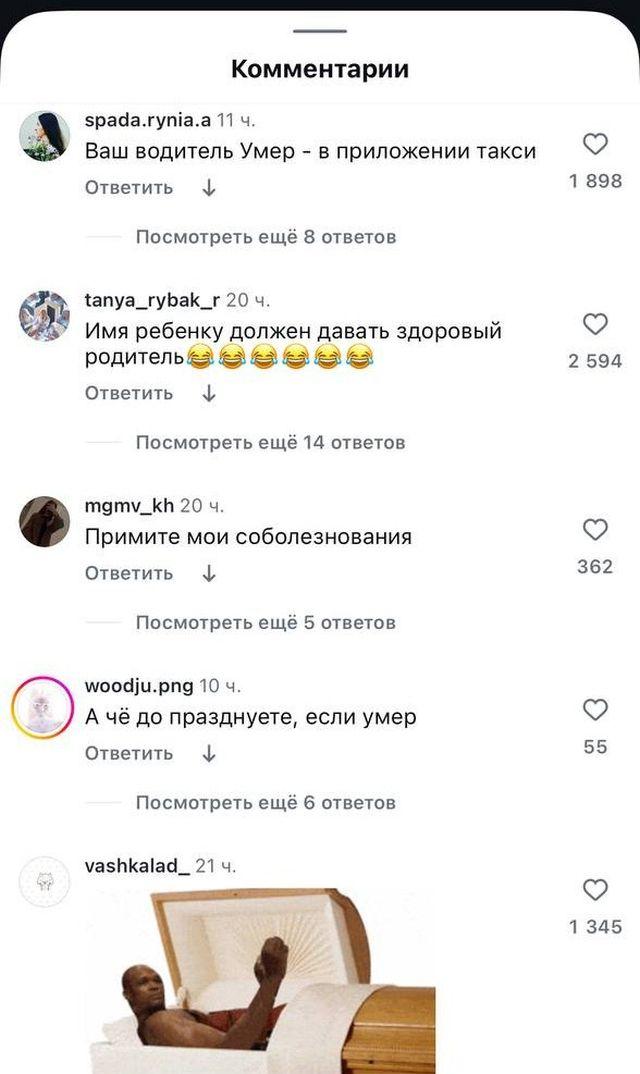Viewport: 640px width, 1074px height.
Task: Tap the sheet drag handle above Комментарии
Action: pos(320,31)
